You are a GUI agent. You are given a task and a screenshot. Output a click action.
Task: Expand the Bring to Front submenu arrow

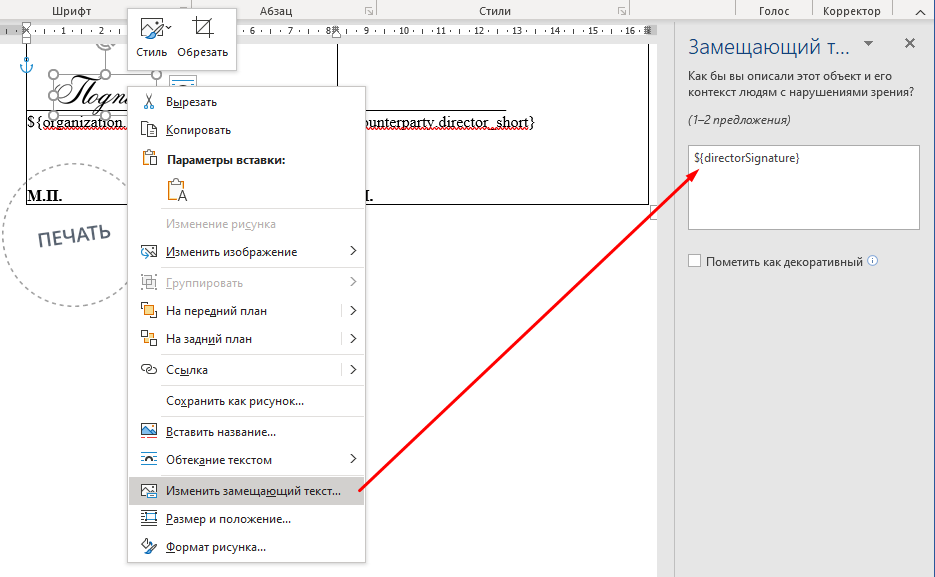click(353, 311)
